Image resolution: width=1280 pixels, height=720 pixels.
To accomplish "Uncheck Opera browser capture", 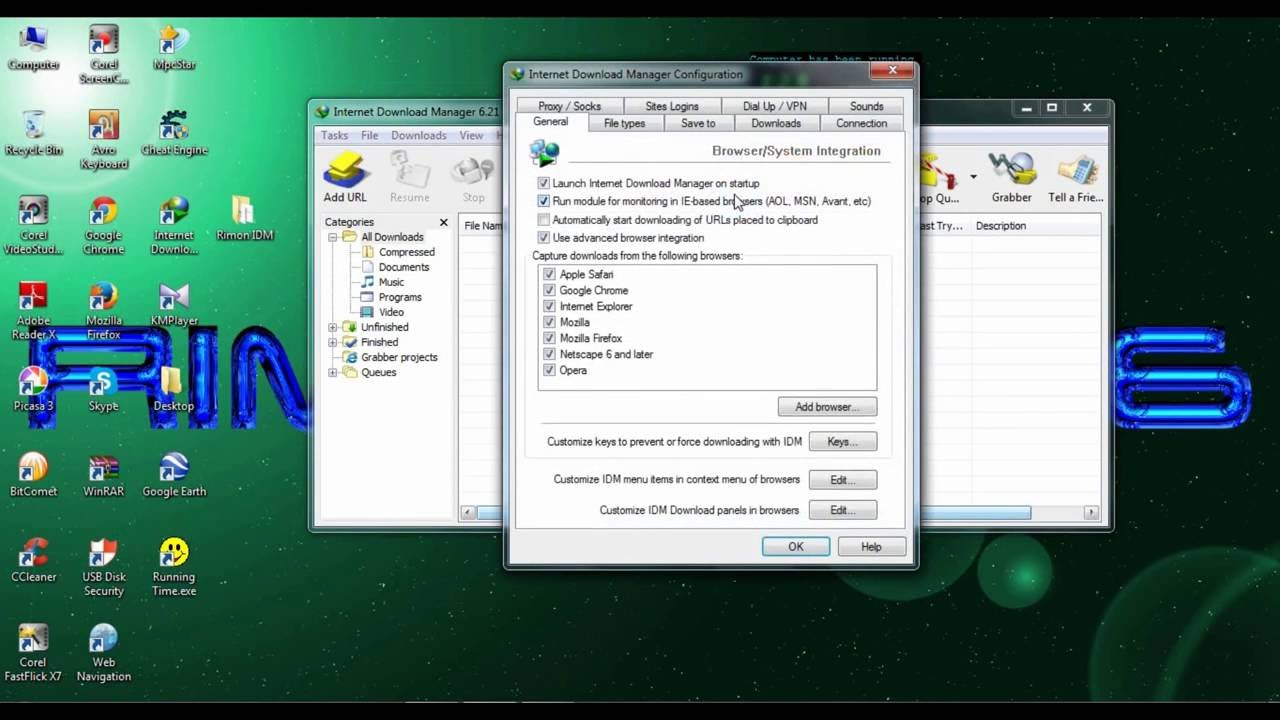I will click(x=549, y=370).
